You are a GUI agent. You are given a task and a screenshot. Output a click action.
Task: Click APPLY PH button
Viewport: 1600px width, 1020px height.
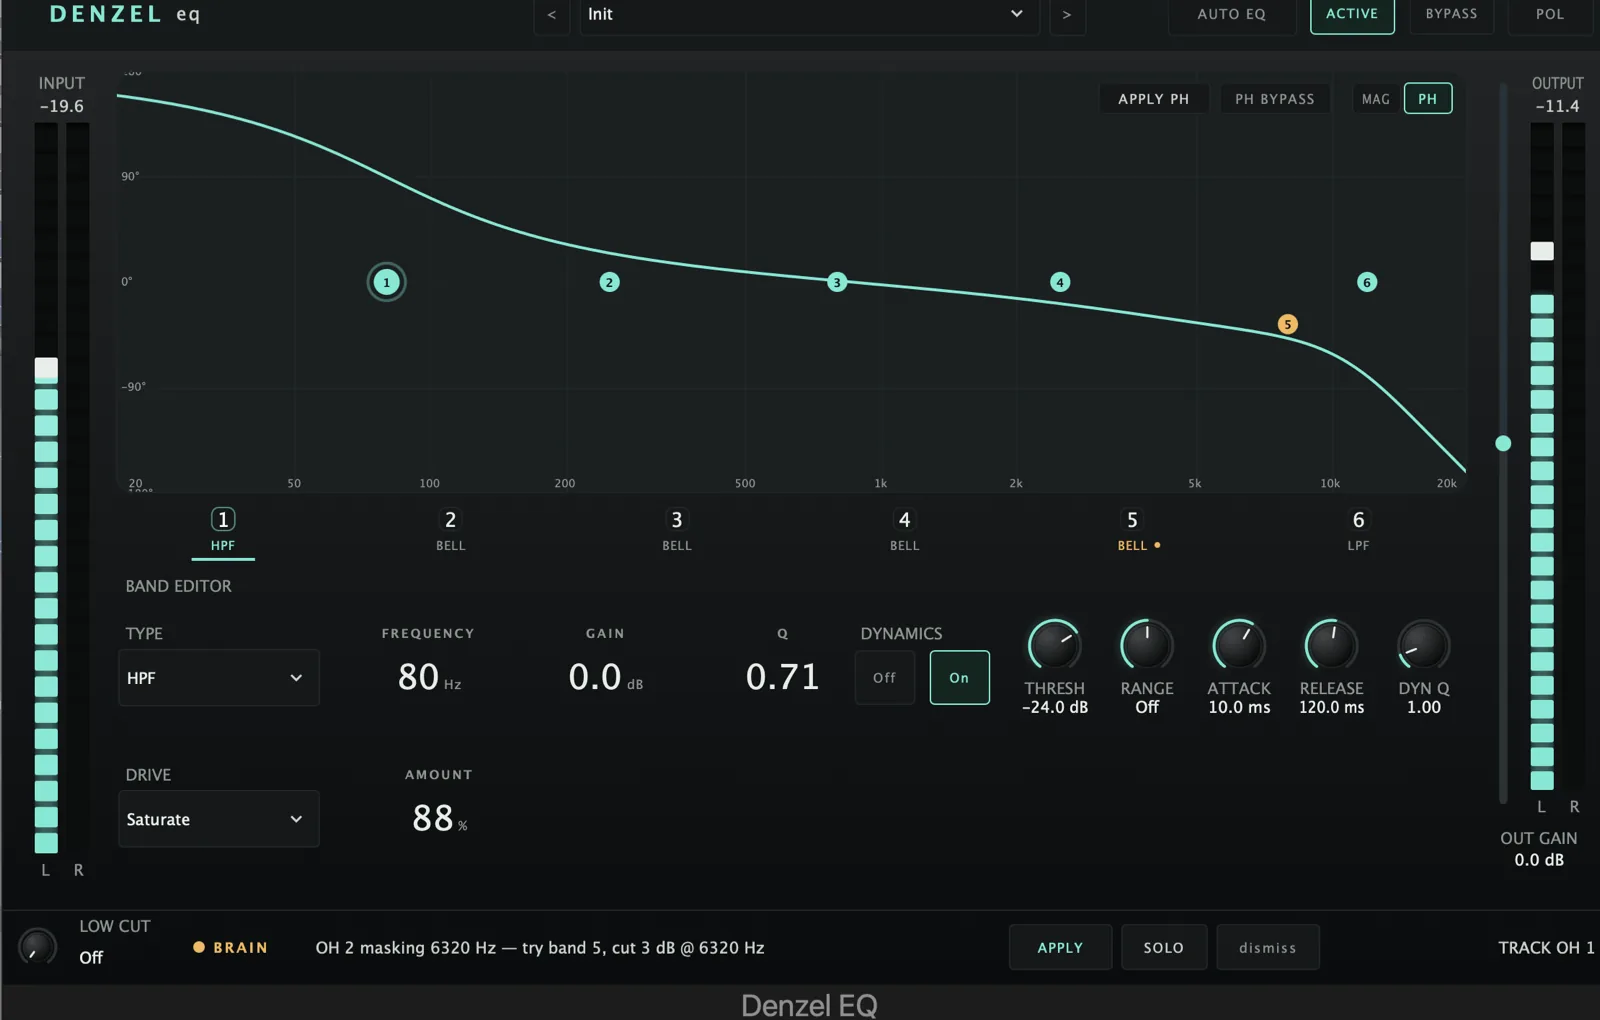1154,99
